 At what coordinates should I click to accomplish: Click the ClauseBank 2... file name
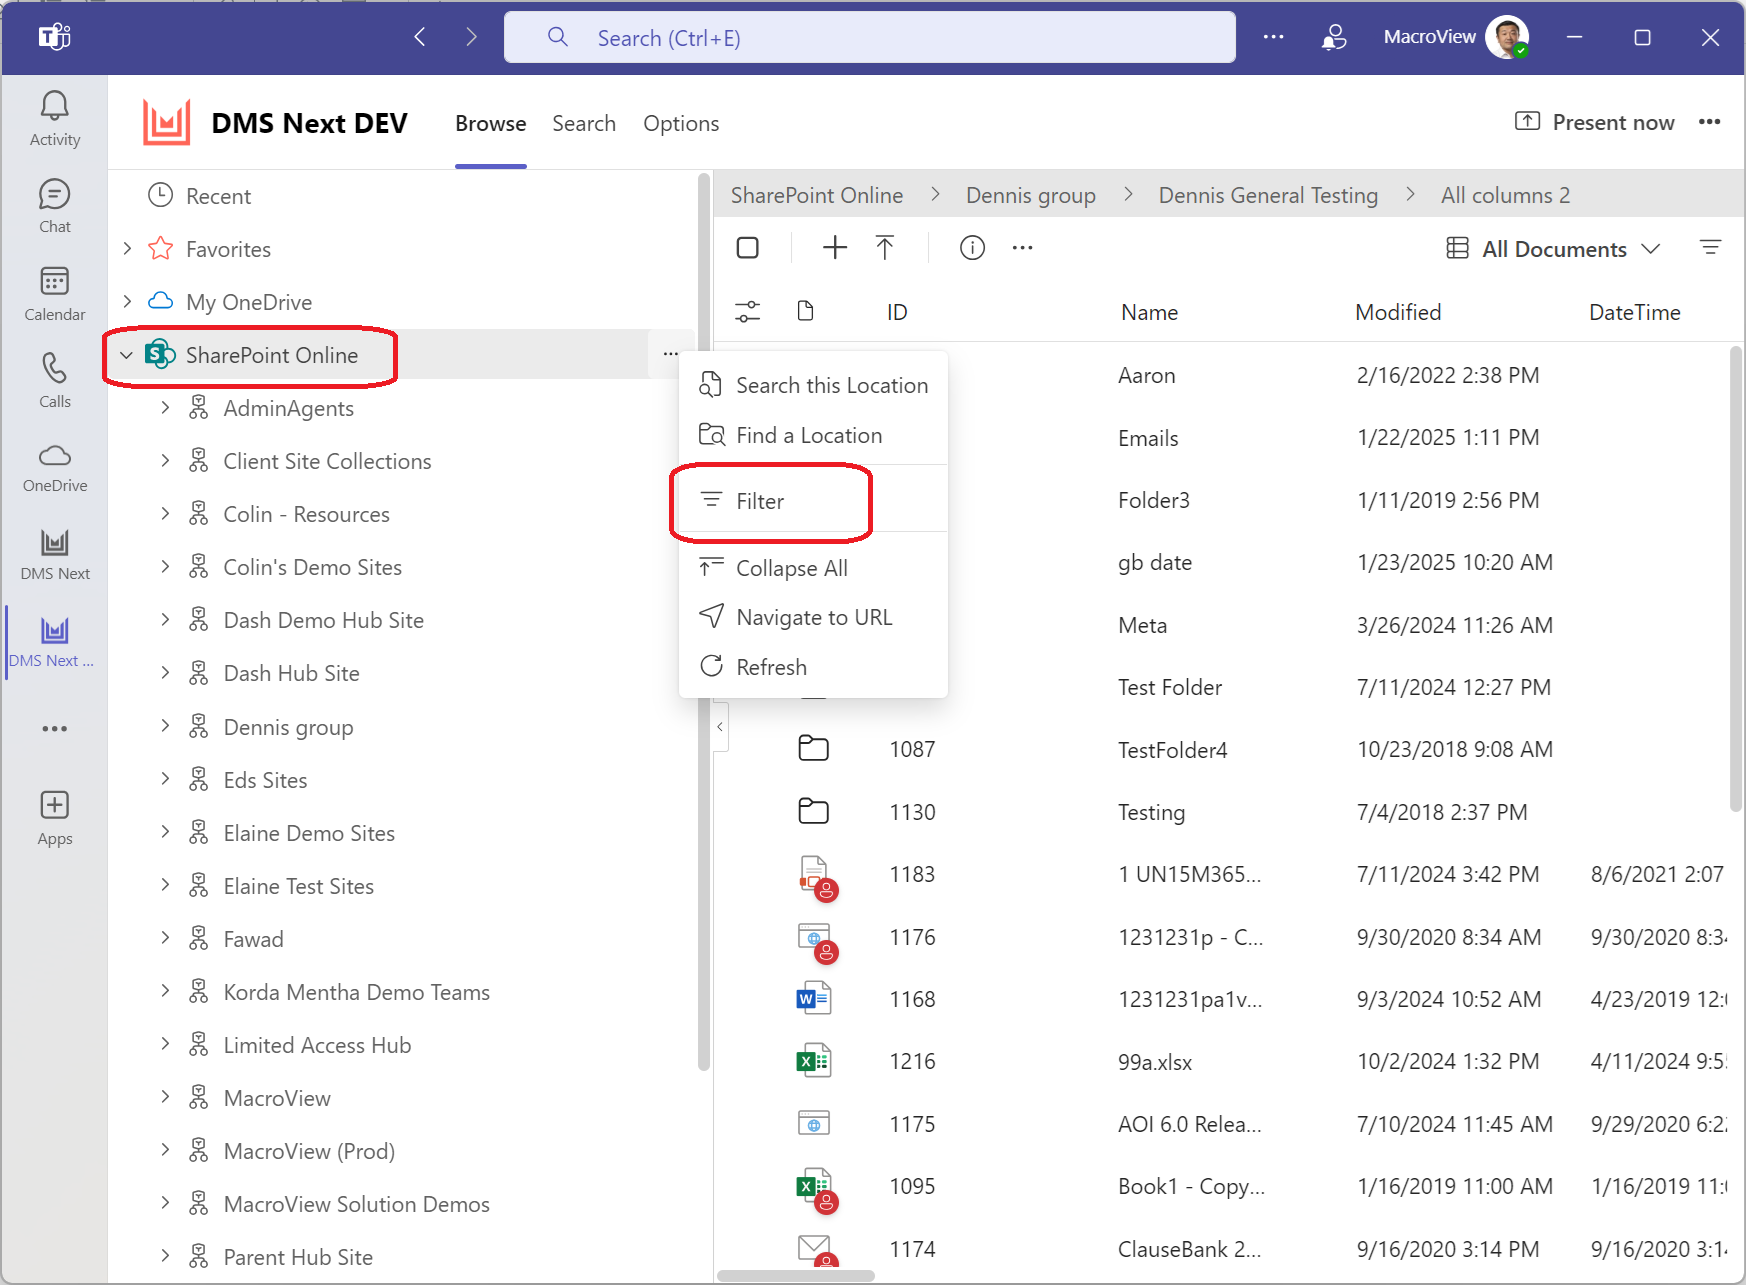tap(1189, 1249)
